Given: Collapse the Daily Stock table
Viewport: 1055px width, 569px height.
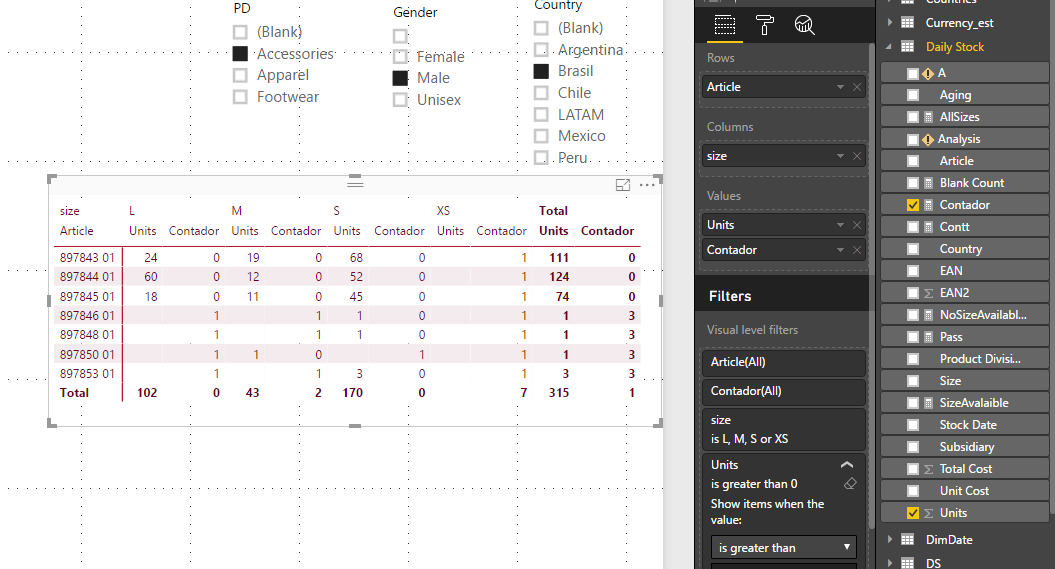Looking at the screenshot, I should point(889,46).
